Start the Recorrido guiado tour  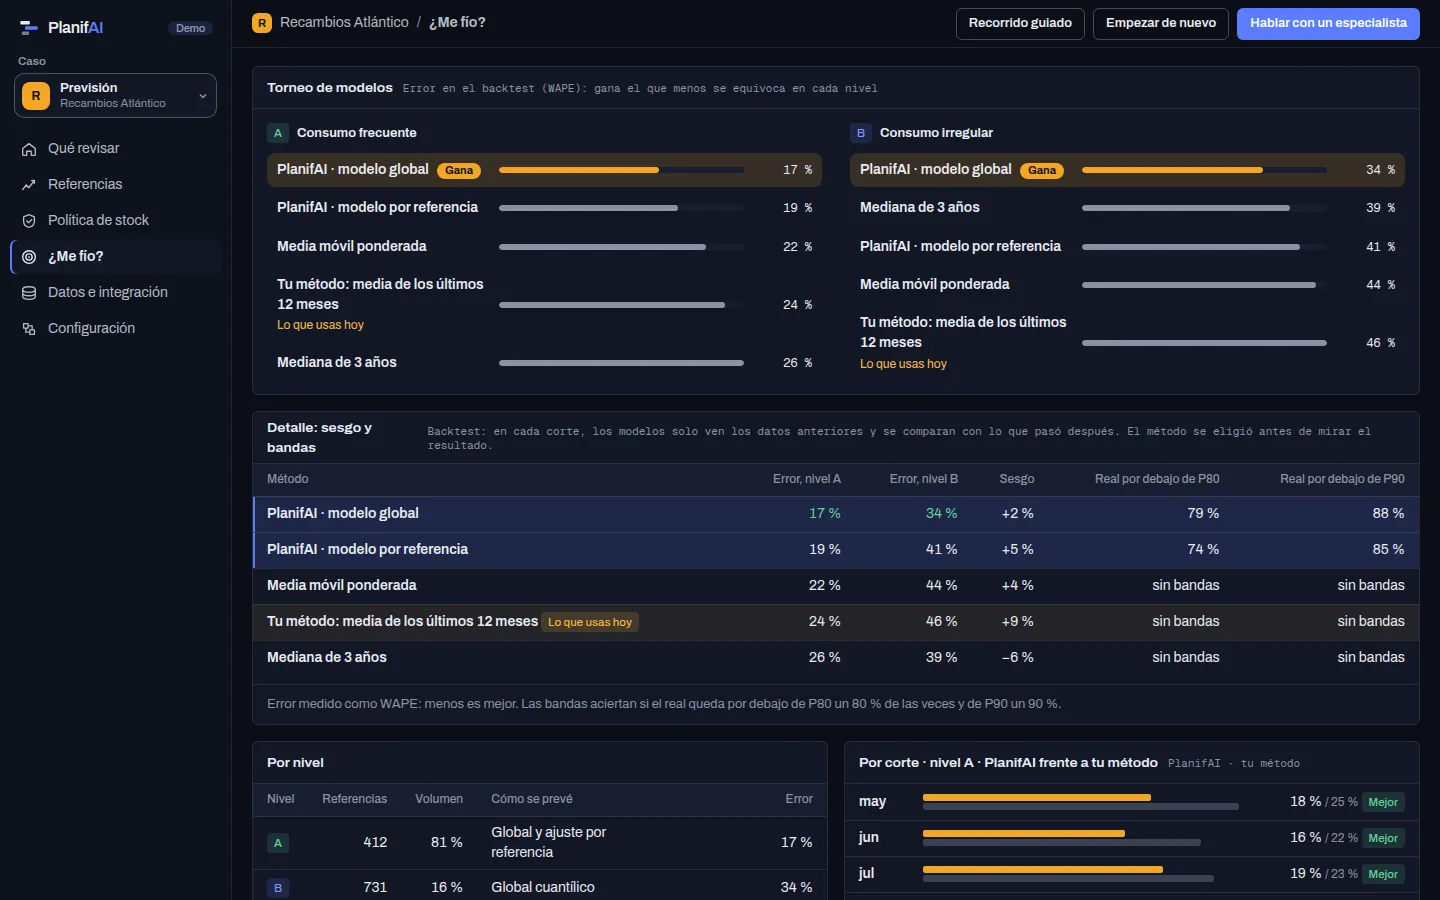tap(1020, 24)
